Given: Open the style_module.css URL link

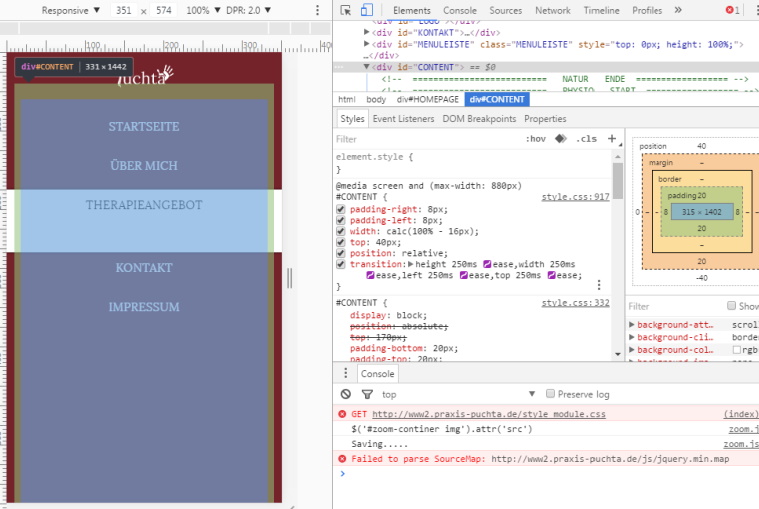Looking at the screenshot, I should click(x=488, y=414).
